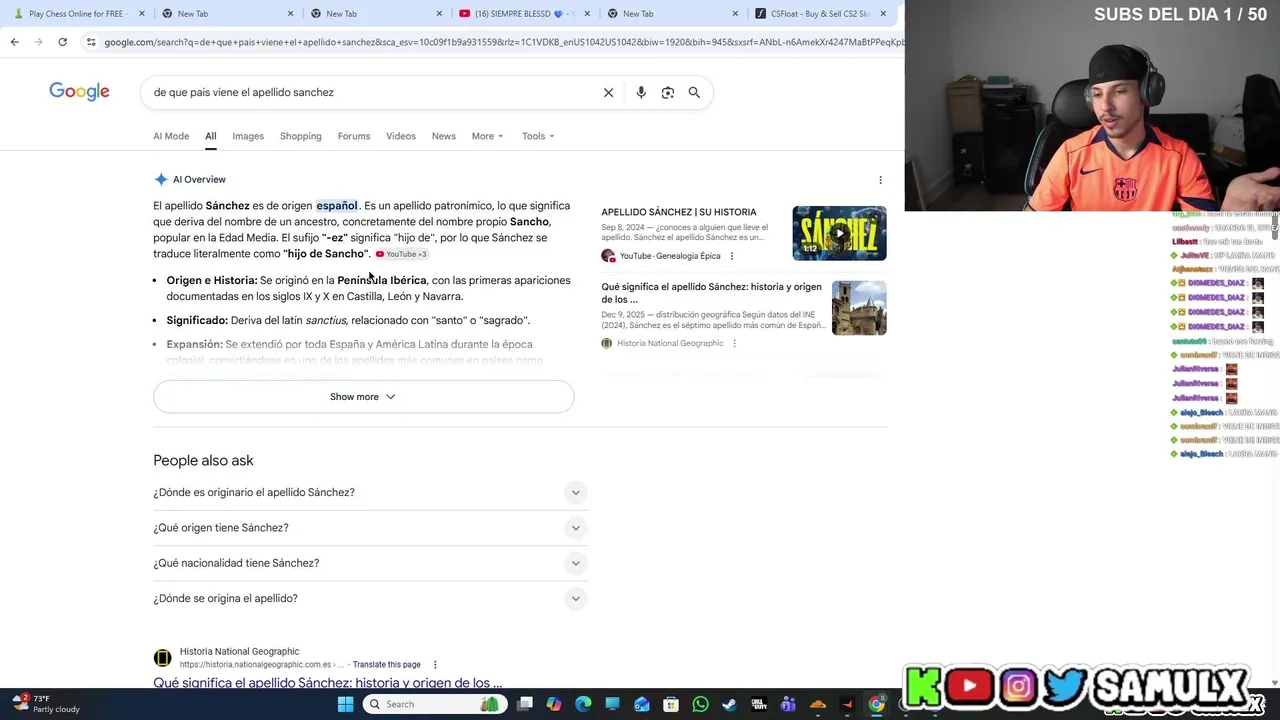This screenshot has width=1280, height=720.
Task: Switch to AI Mode tab
Action: pos(171,136)
